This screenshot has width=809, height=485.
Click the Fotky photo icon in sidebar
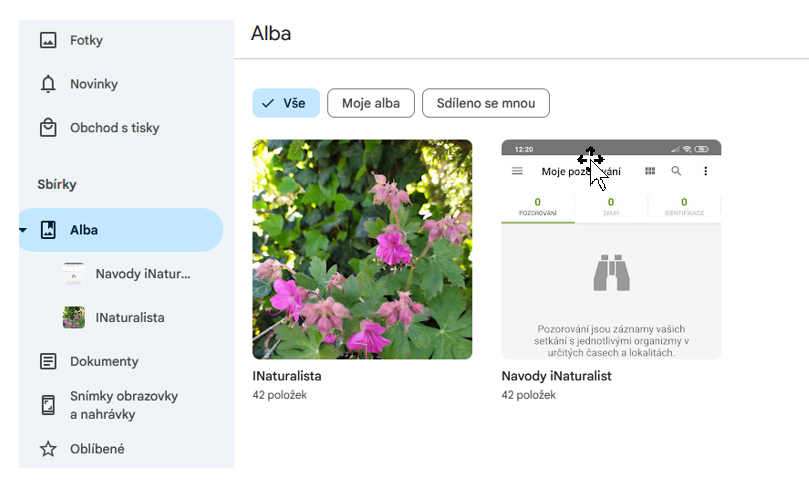click(48, 41)
